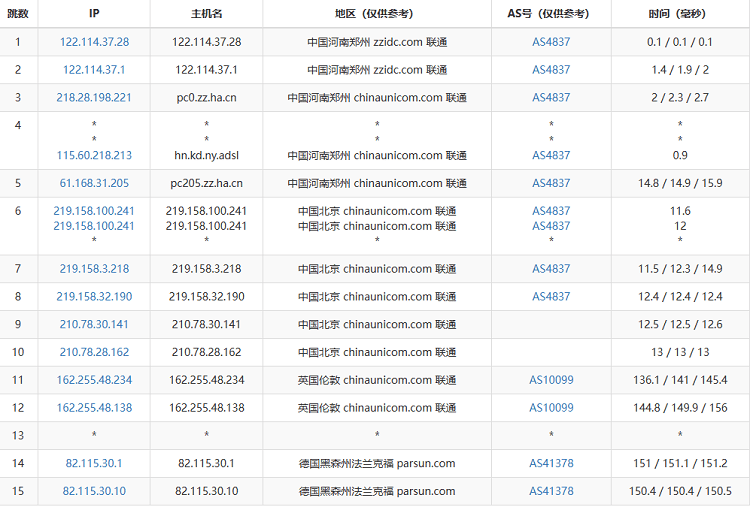Open the AS4837 link in hop 7 row
The width and height of the screenshot is (750, 507).
click(551, 269)
